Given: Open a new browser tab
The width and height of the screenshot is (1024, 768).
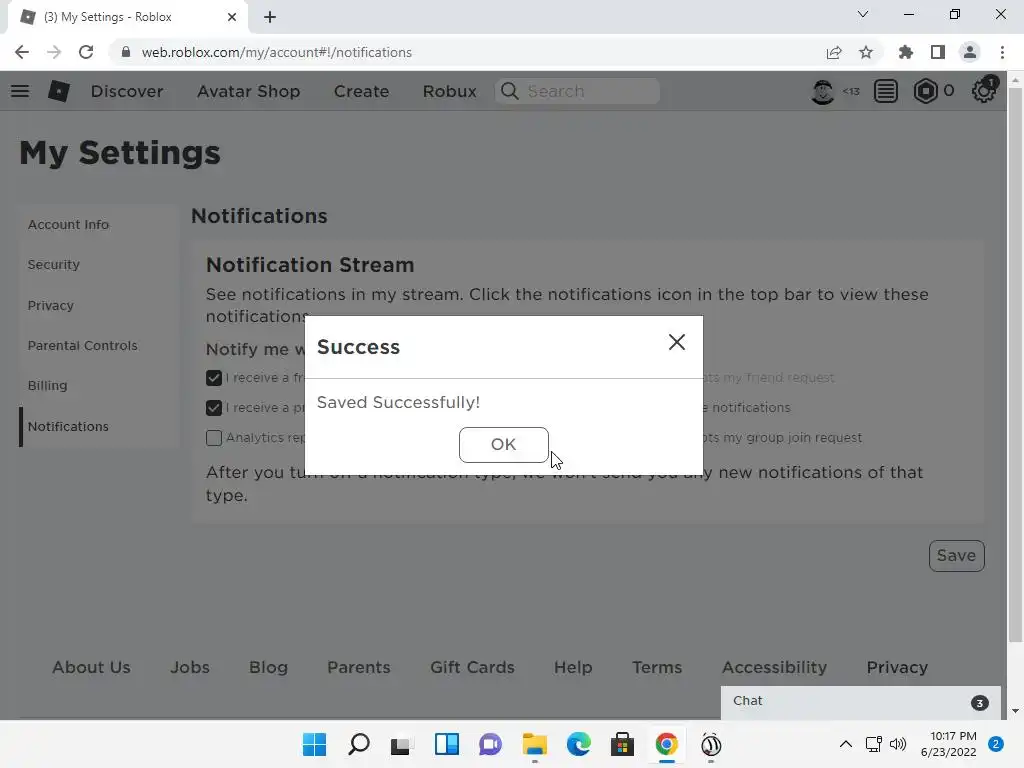Looking at the screenshot, I should tap(270, 17).
